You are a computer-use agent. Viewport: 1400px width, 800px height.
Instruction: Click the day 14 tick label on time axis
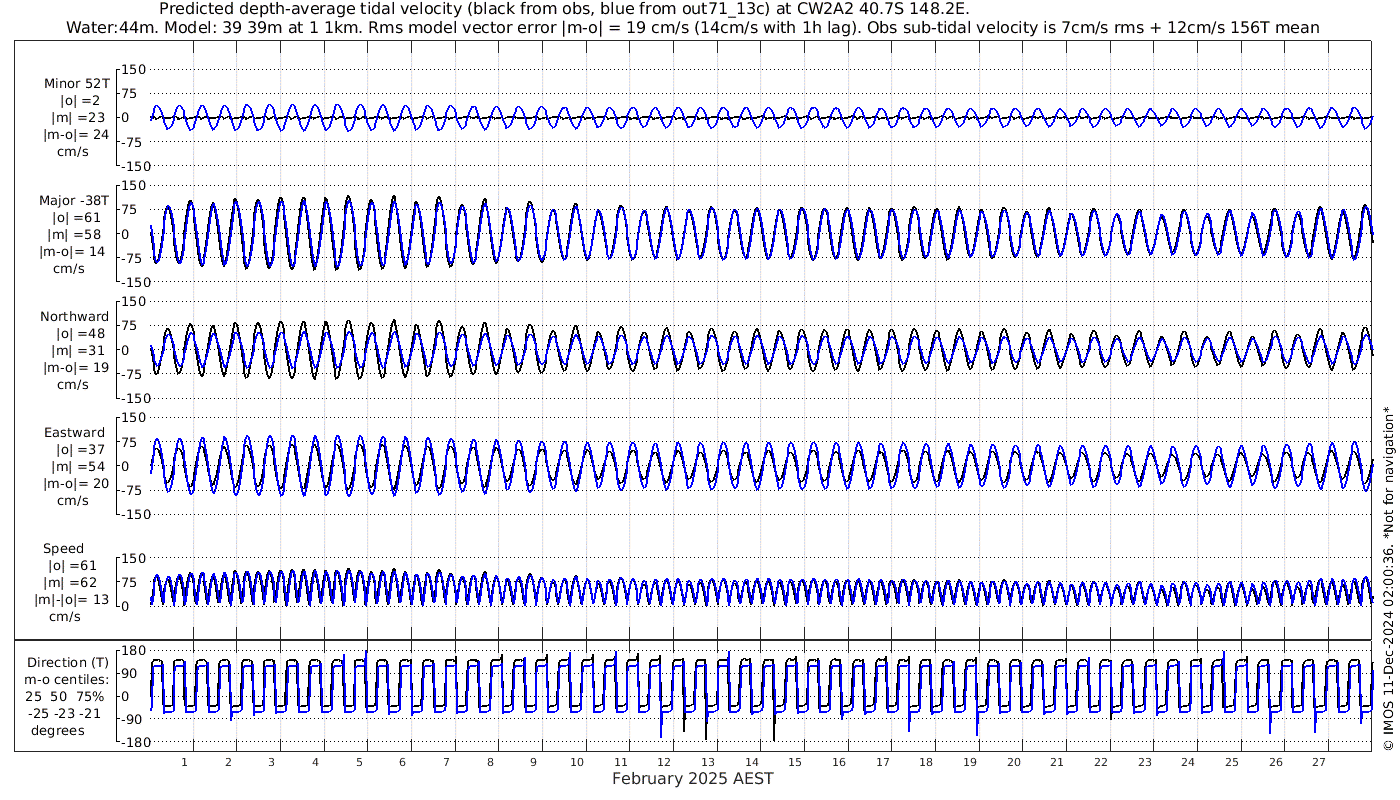[x=752, y=762]
